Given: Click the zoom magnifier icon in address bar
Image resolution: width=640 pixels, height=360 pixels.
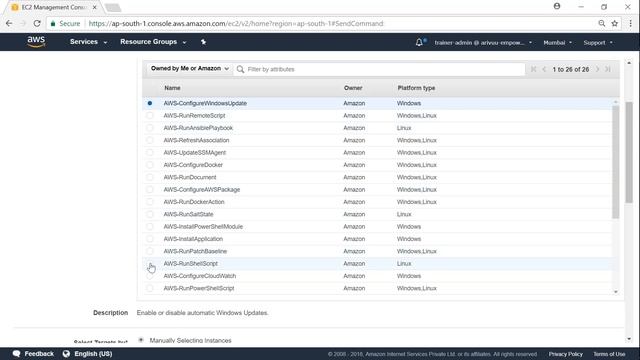Looking at the screenshot, I should click(602, 24).
